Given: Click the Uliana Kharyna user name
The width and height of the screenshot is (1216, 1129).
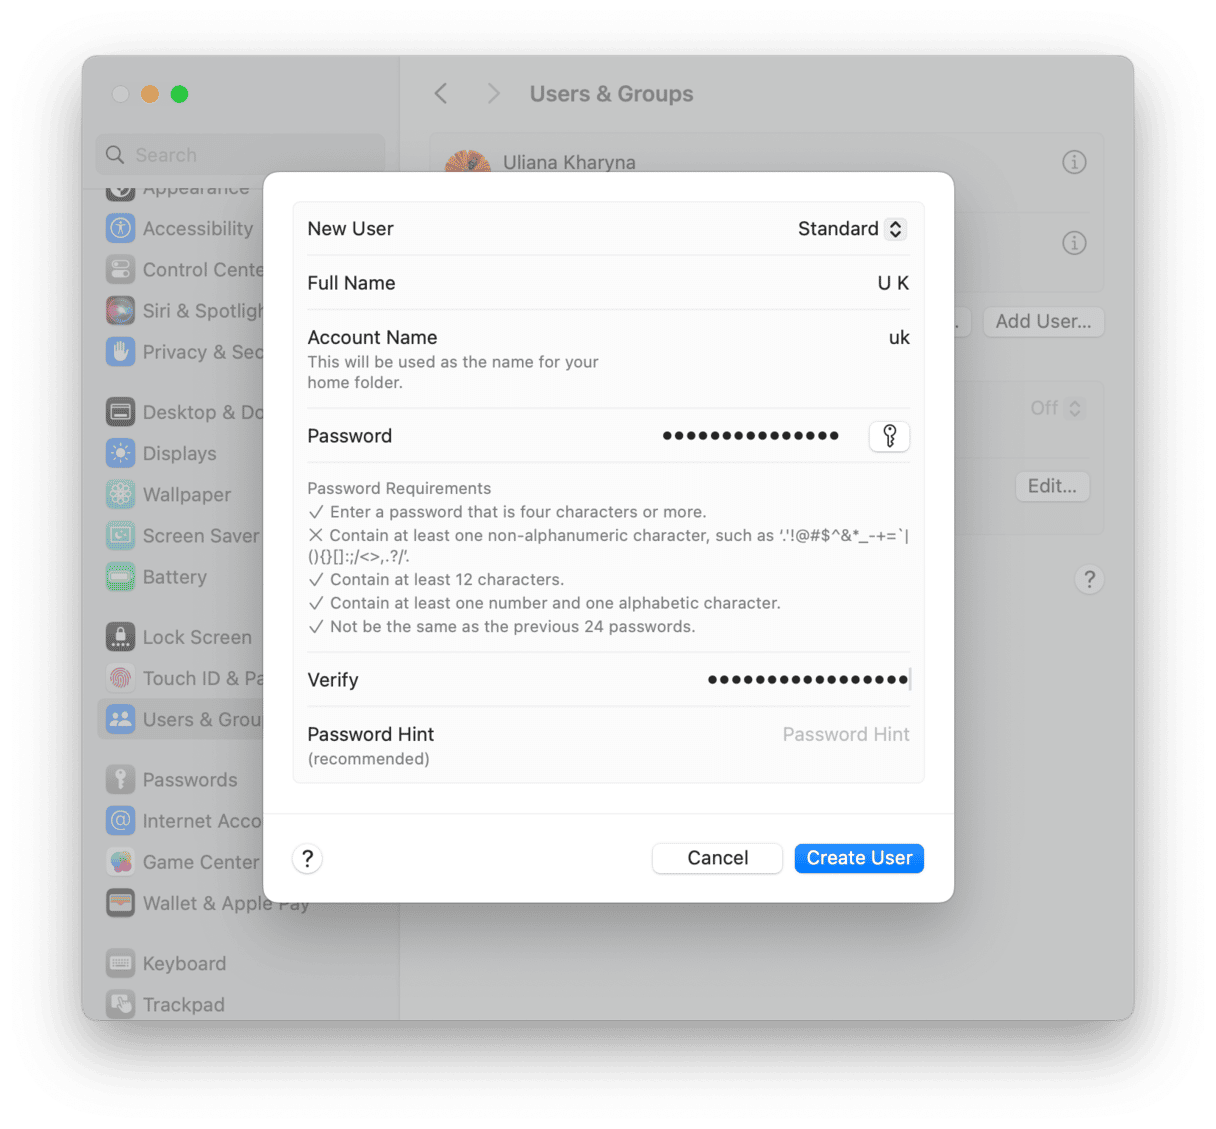Looking at the screenshot, I should tap(569, 162).
